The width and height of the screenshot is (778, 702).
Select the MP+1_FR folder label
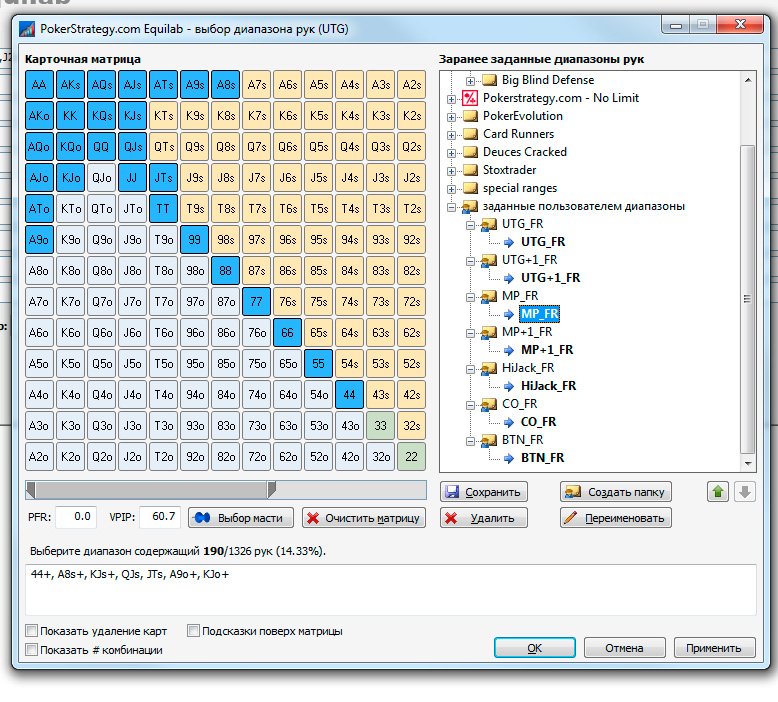point(527,332)
